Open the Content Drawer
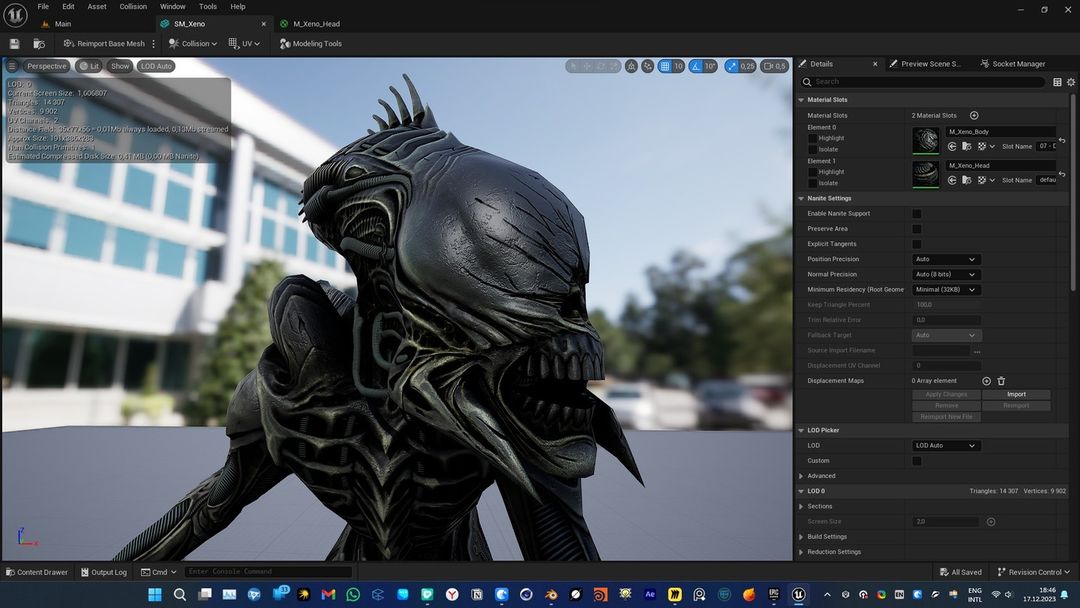Viewport: 1080px width, 608px height. click(37, 572)
